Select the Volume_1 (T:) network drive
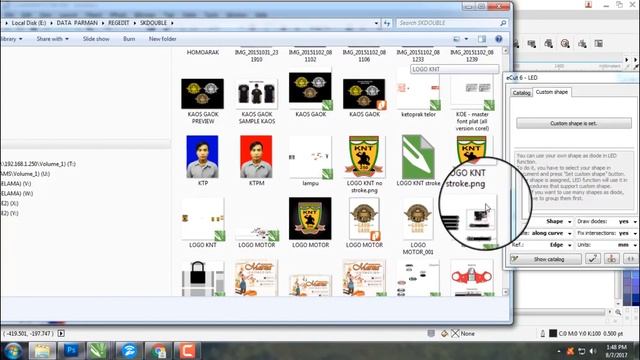The width and height of the screenshot is (640, 360). [38, 164]
